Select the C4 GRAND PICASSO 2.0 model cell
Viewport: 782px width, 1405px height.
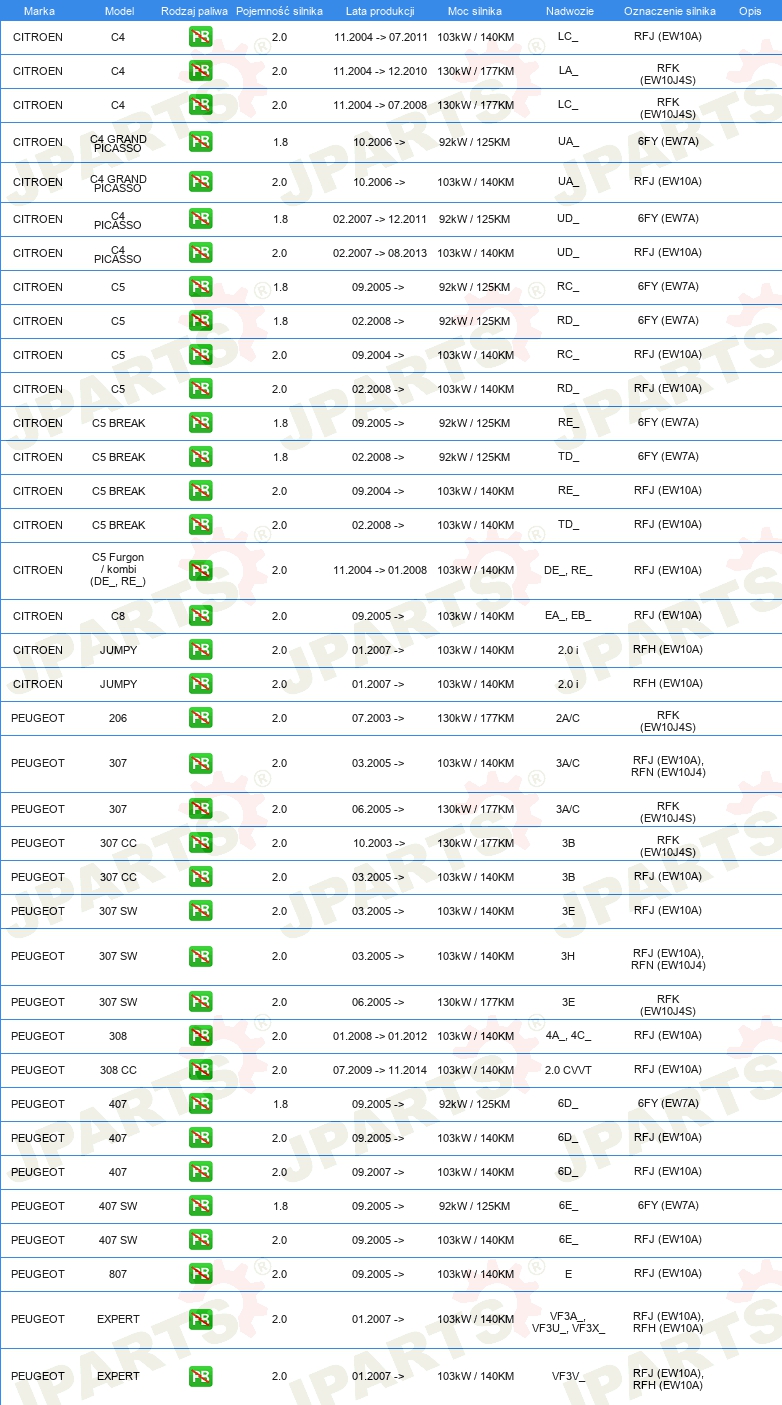118,183
